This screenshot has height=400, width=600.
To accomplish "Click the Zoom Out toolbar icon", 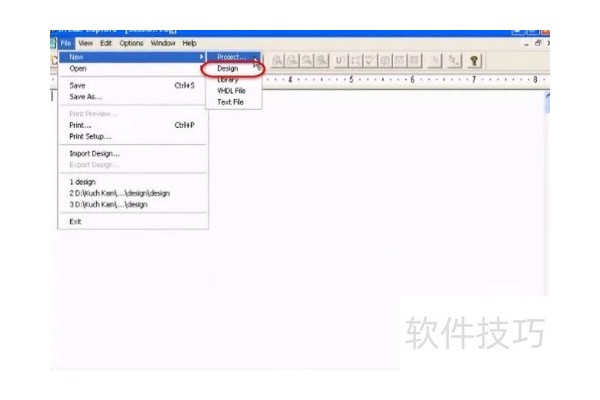I will [x=292, y=61].
